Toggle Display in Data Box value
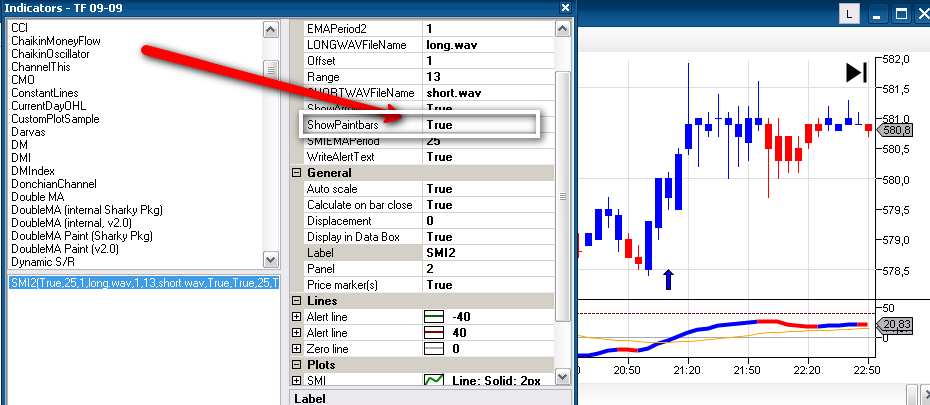The height and width of the screenshot is (405, 930). point(488,237)
